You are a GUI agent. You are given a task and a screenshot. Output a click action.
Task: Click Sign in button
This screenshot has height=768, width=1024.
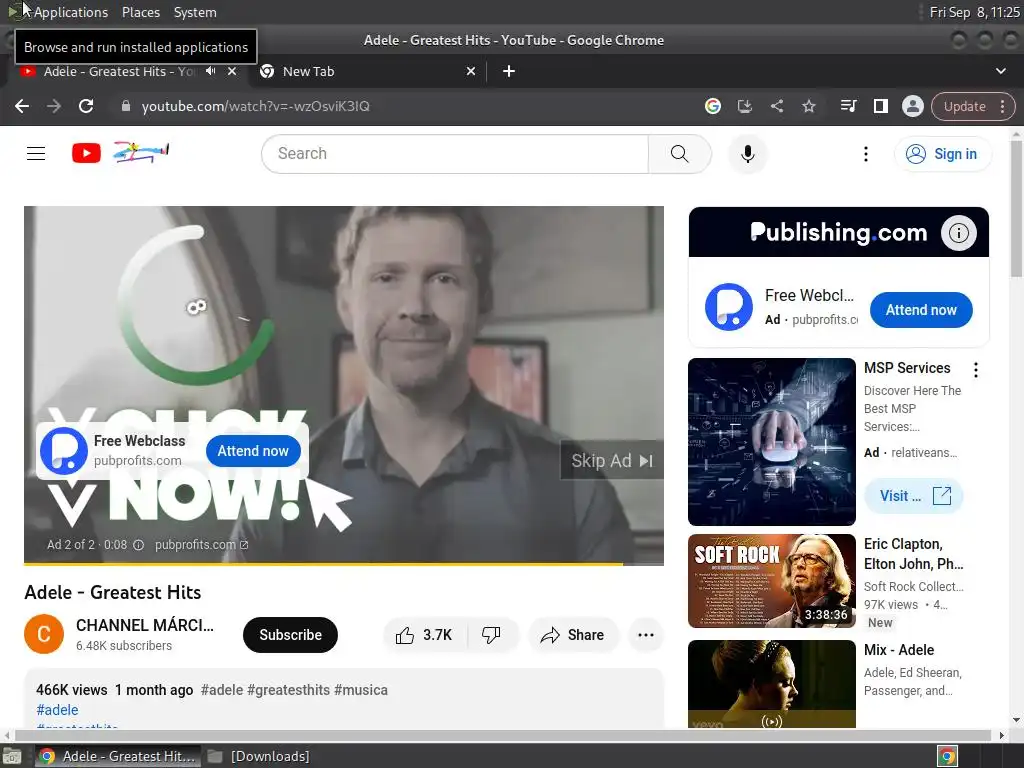click(942, 153)
